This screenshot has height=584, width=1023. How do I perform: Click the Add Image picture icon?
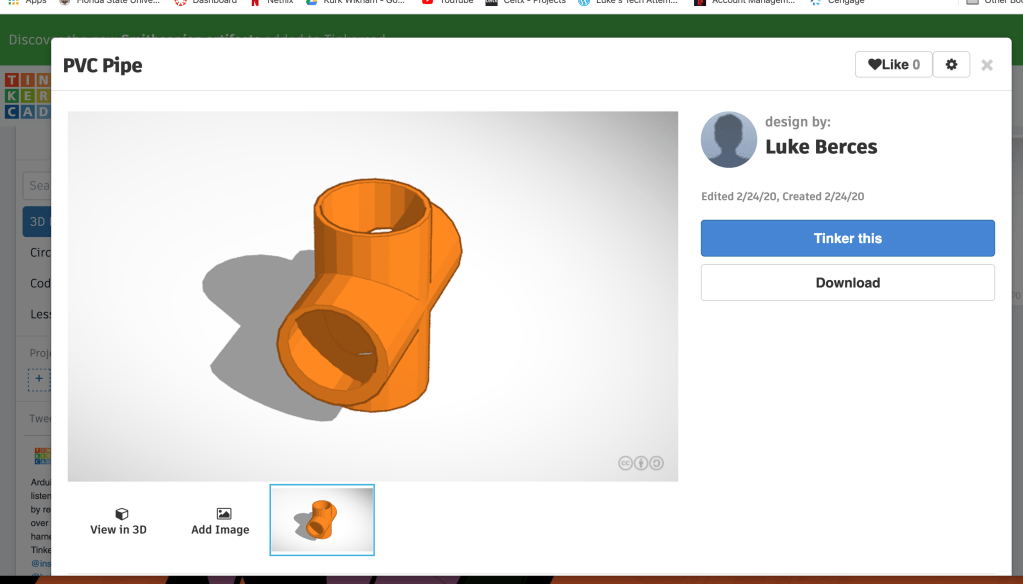tap(222, 514)
